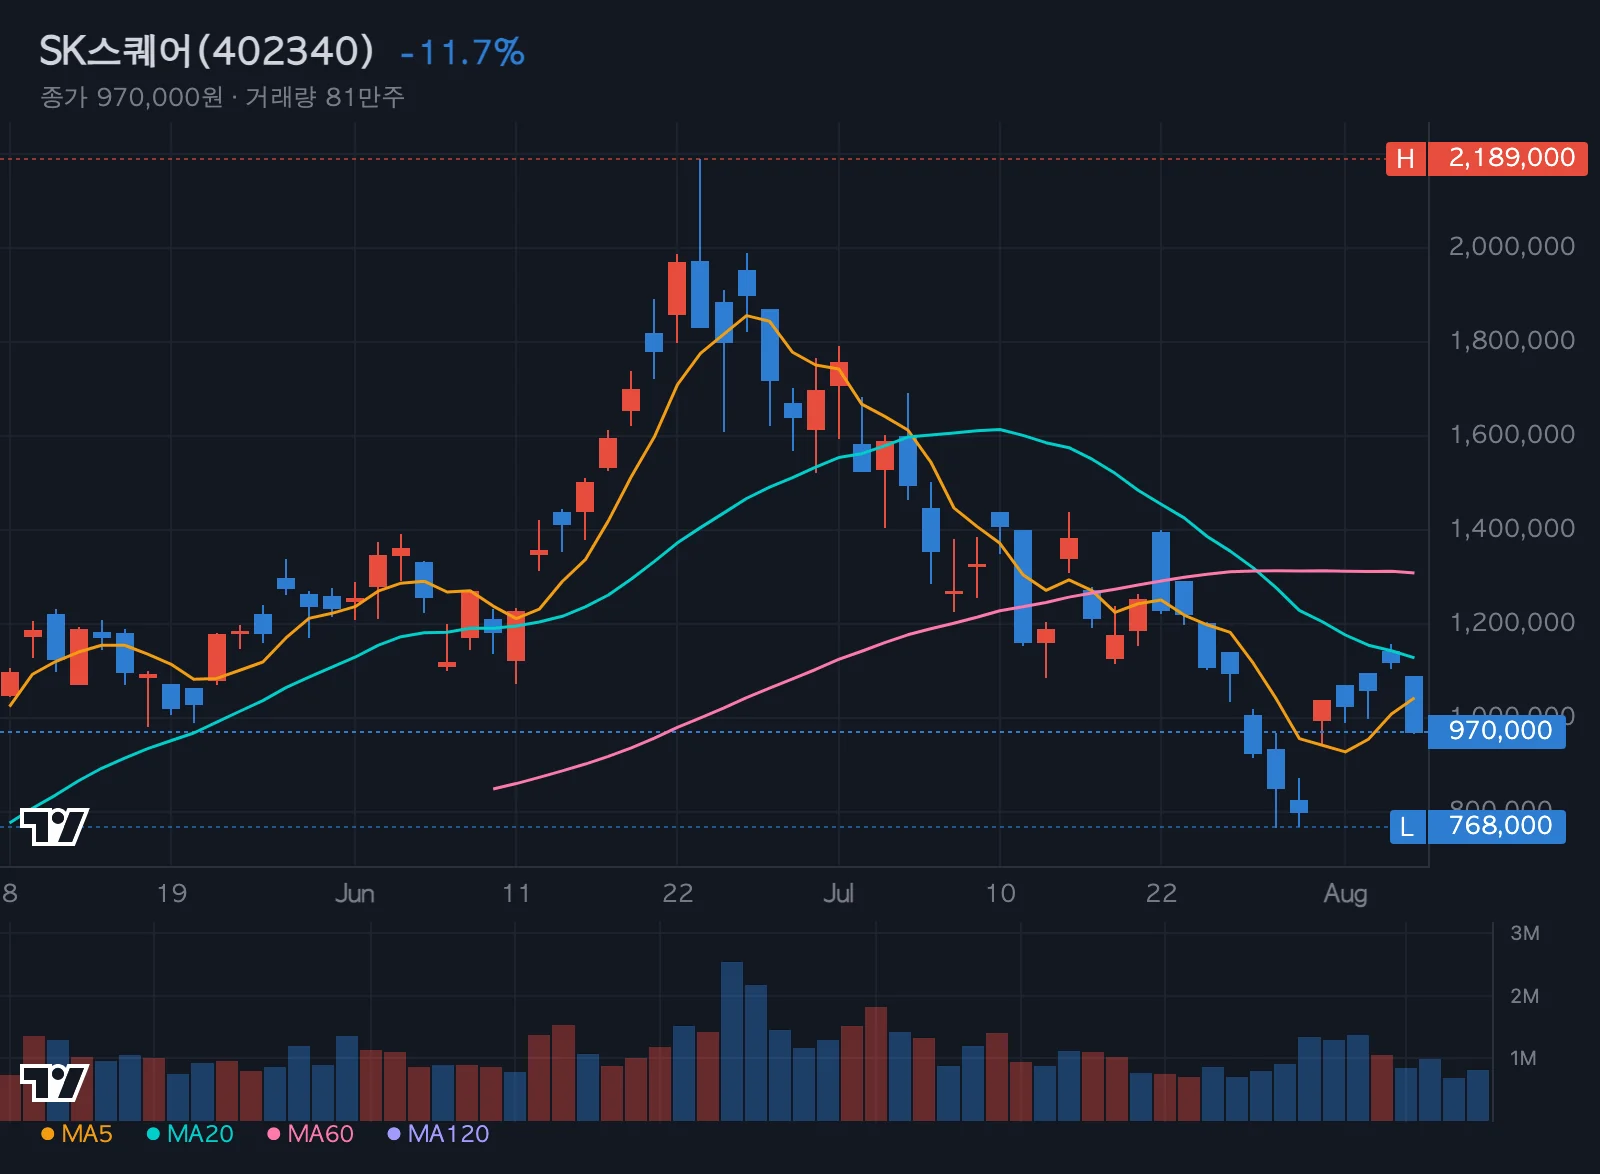Click the 1M volume axis label
Viewport: 1600px width, 1174px height.
coord(1524,1058)
